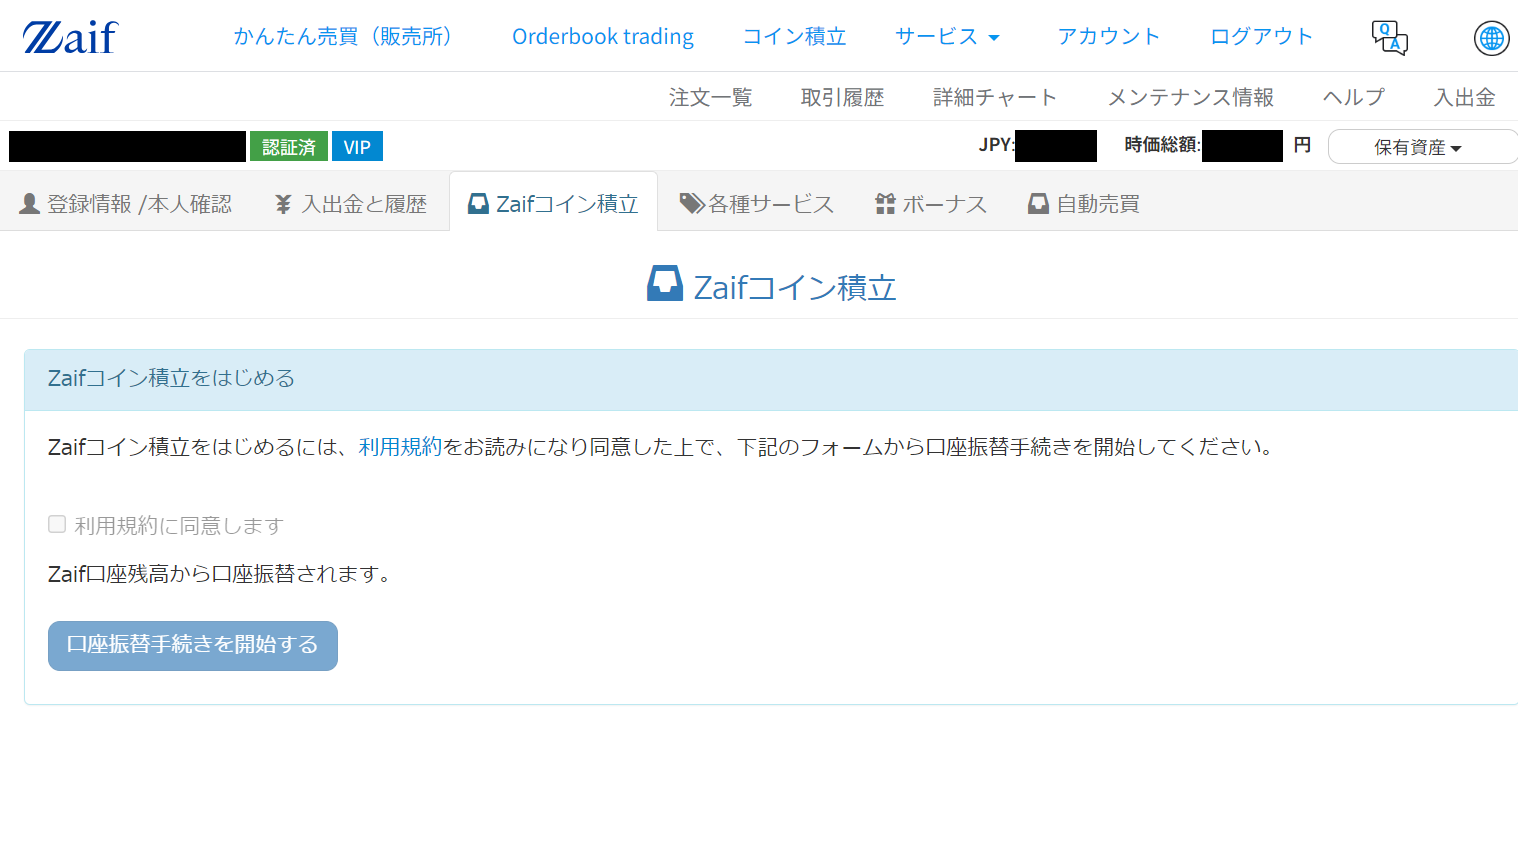The width and height of the screenshot is (1518, 851).
Task: Click the text Zaif口座残高から口座振替されます。
Action: tap(220, 574)
